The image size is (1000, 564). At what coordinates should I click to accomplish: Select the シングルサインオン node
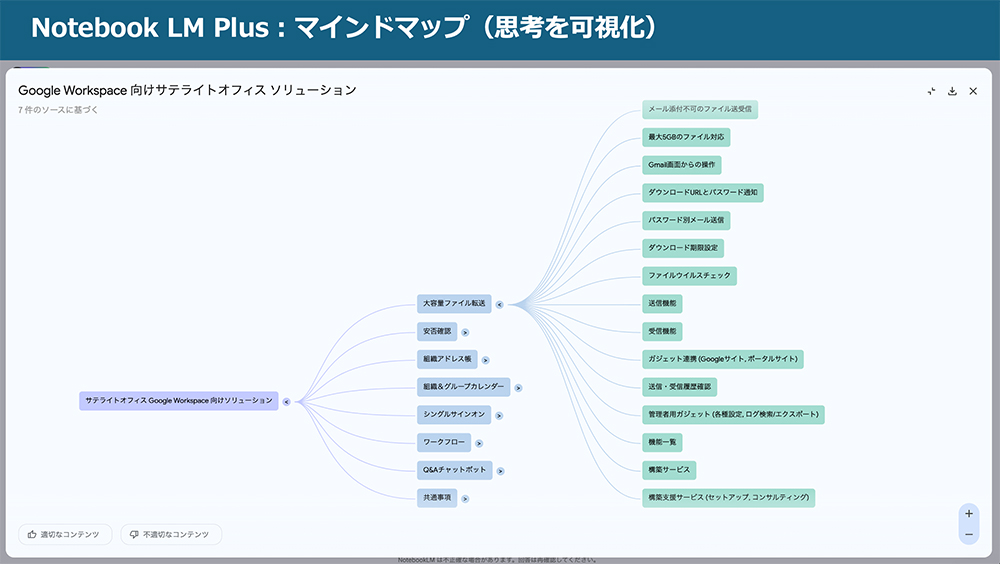click(454, 415)
